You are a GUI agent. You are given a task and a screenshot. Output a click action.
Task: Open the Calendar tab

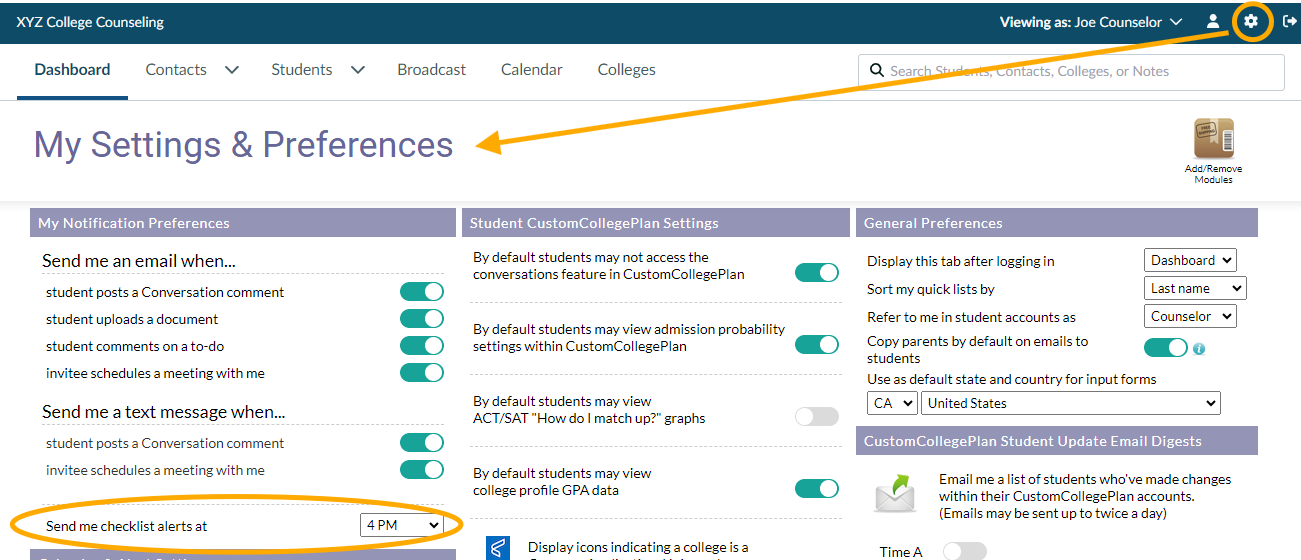tap(531, 70)
